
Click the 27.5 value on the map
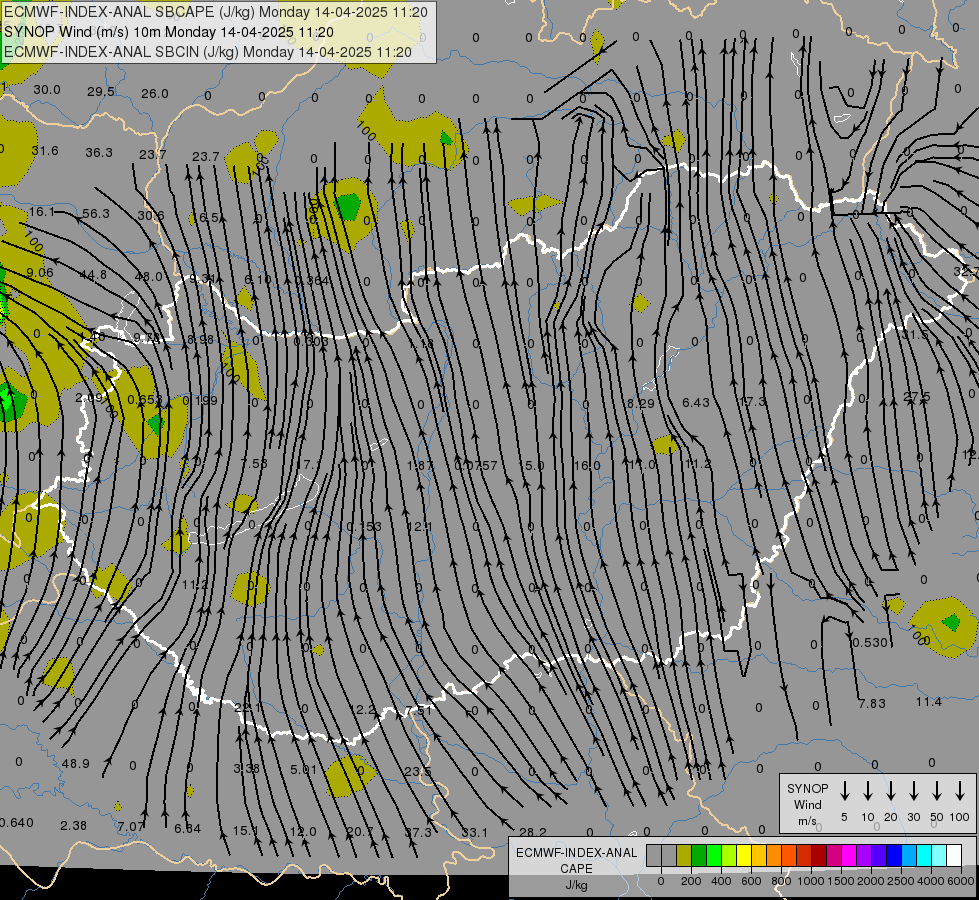click(917, 397)
